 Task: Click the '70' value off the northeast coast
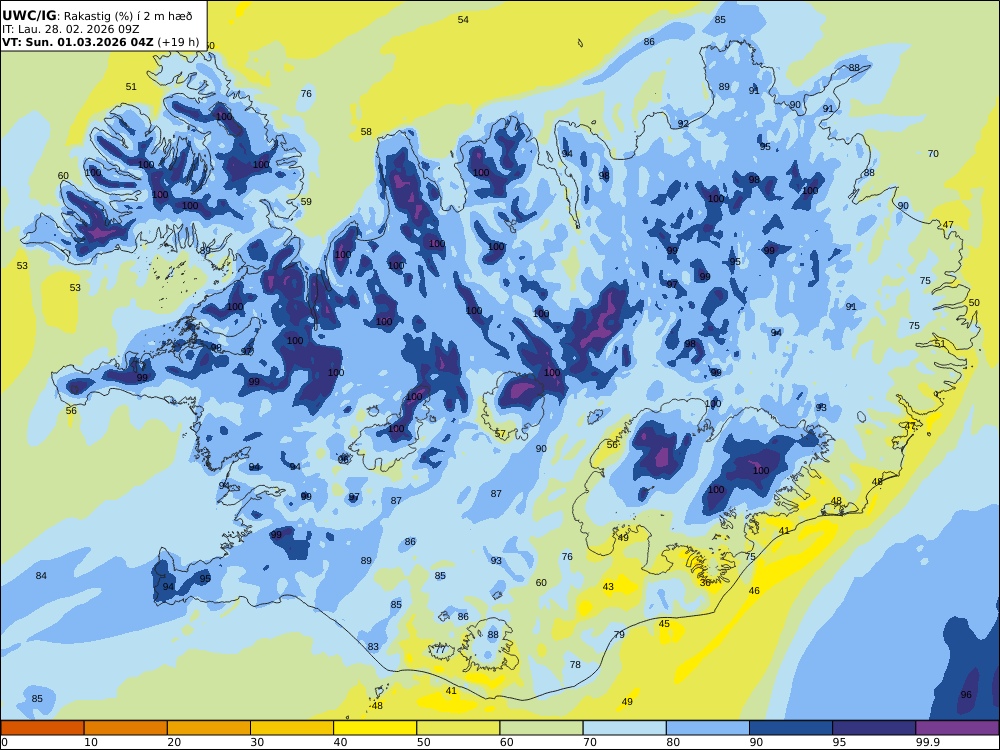pos(933,154)
